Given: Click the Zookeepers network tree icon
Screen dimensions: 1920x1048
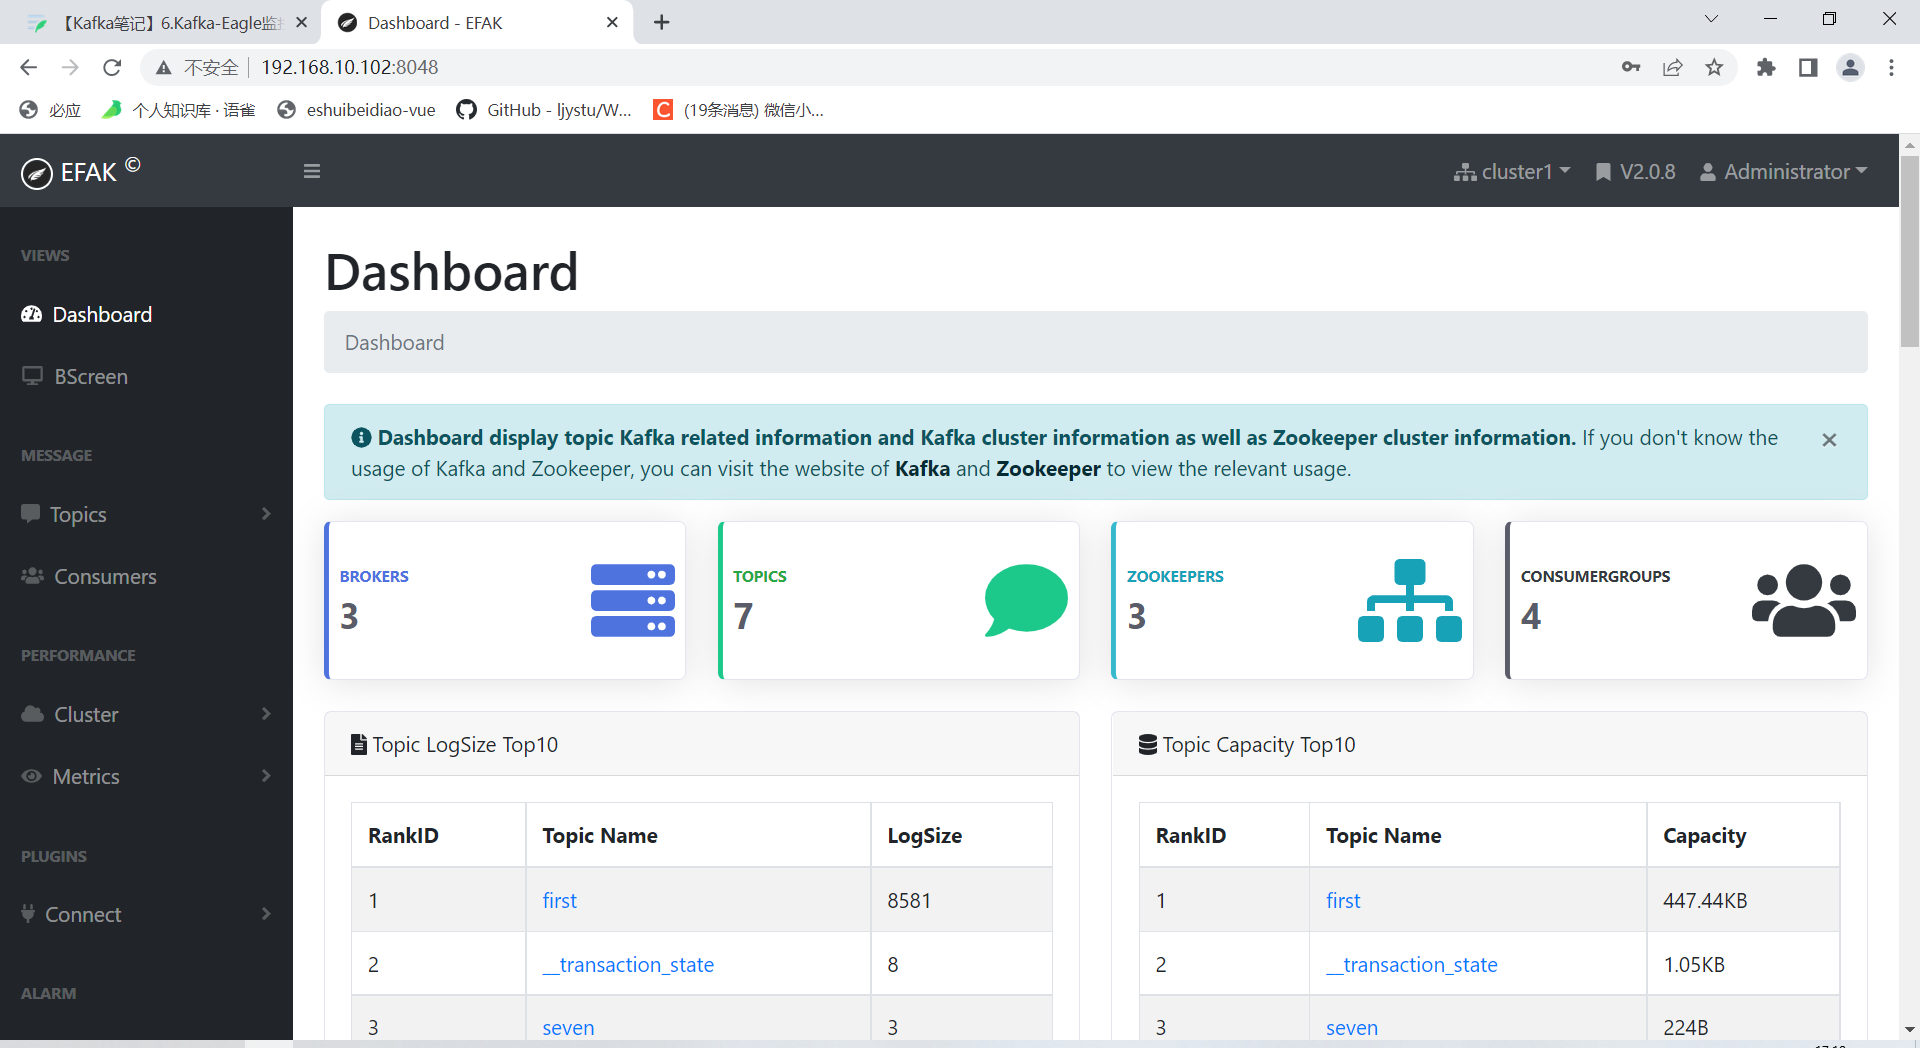Looking at the screenshot, I should click(x=1410, y=600).
